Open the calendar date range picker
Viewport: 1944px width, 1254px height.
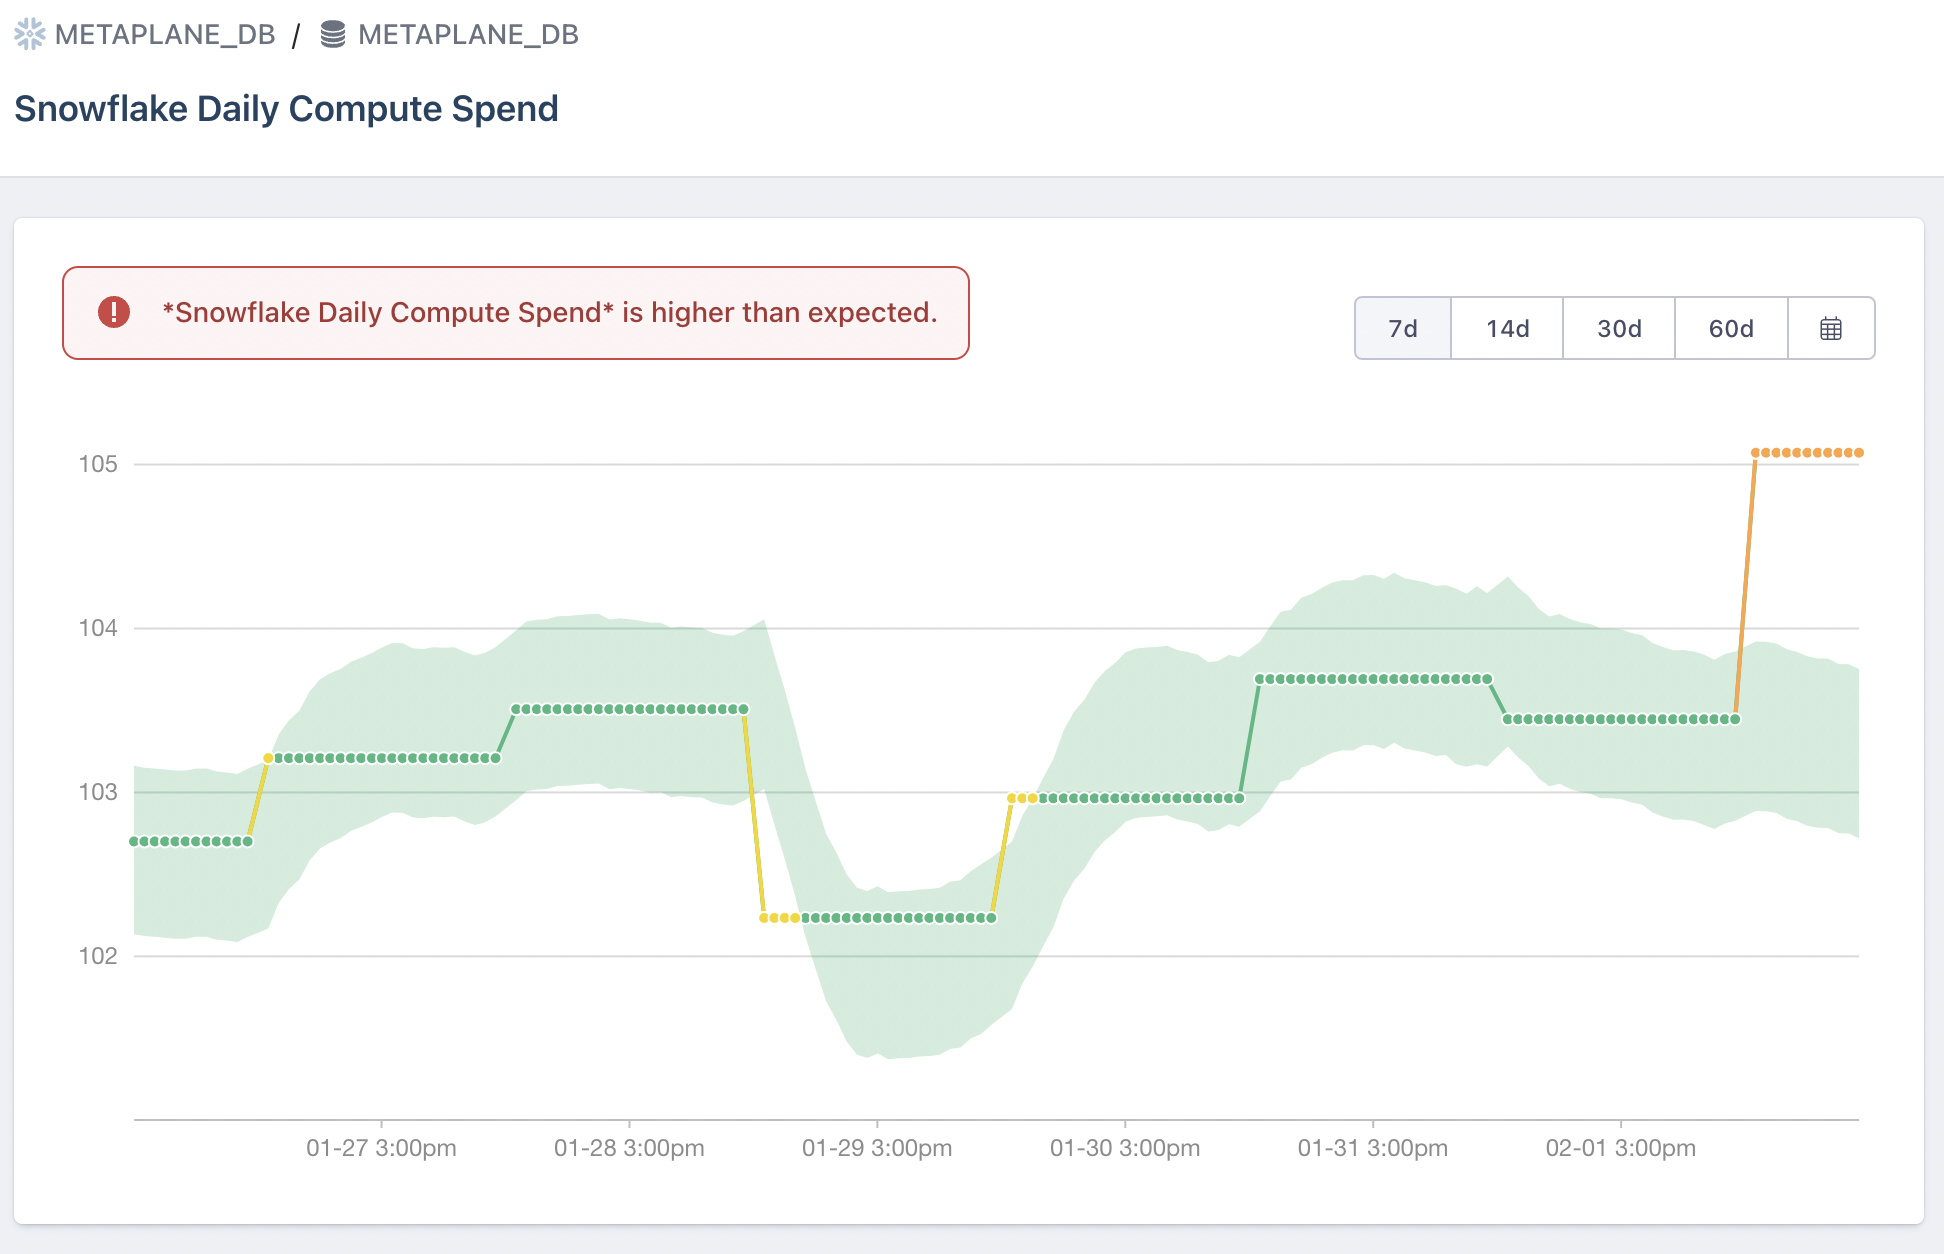[x=1830, y=328]
